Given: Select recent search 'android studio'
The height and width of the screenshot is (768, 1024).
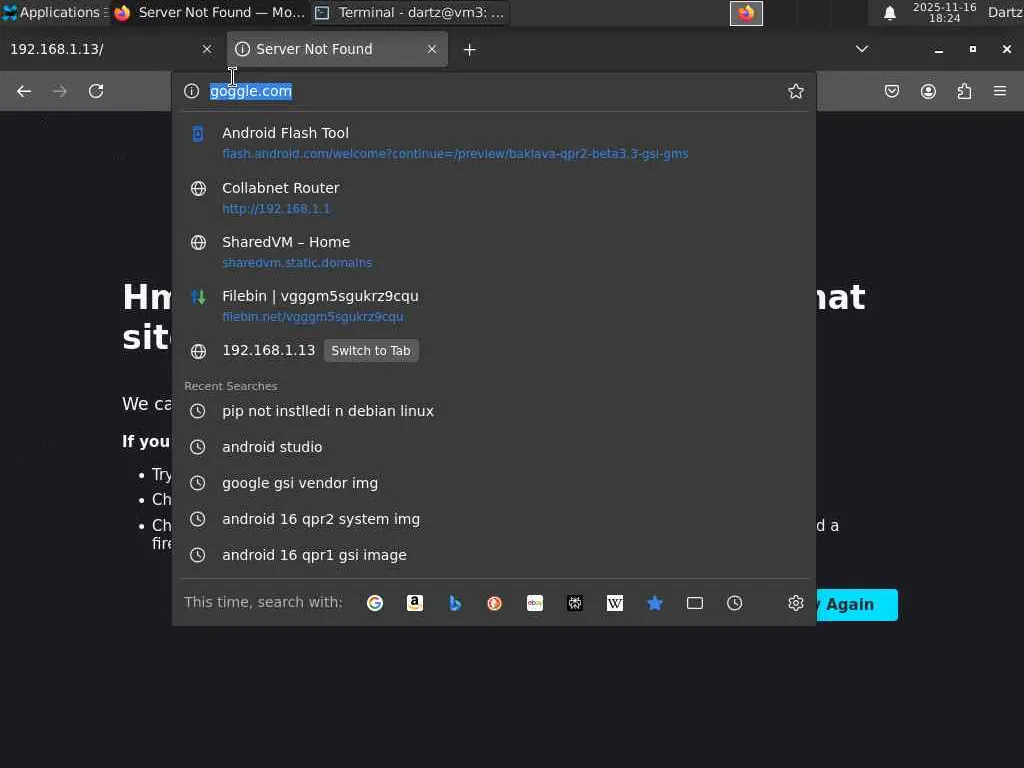Looking at the screenshot, I should pyautogui.click(x=494, y=447).
